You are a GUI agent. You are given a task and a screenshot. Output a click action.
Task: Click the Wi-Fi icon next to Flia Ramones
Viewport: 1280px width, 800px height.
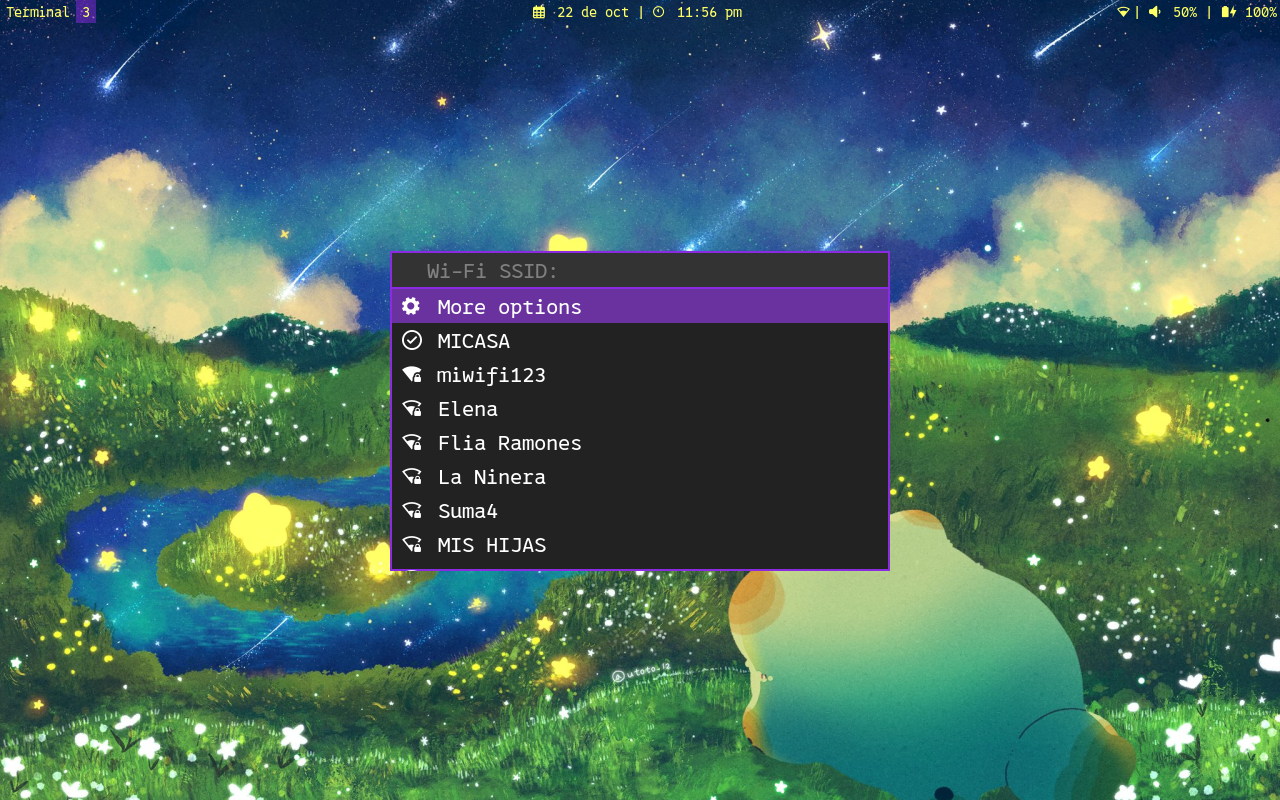pos(412,442)
